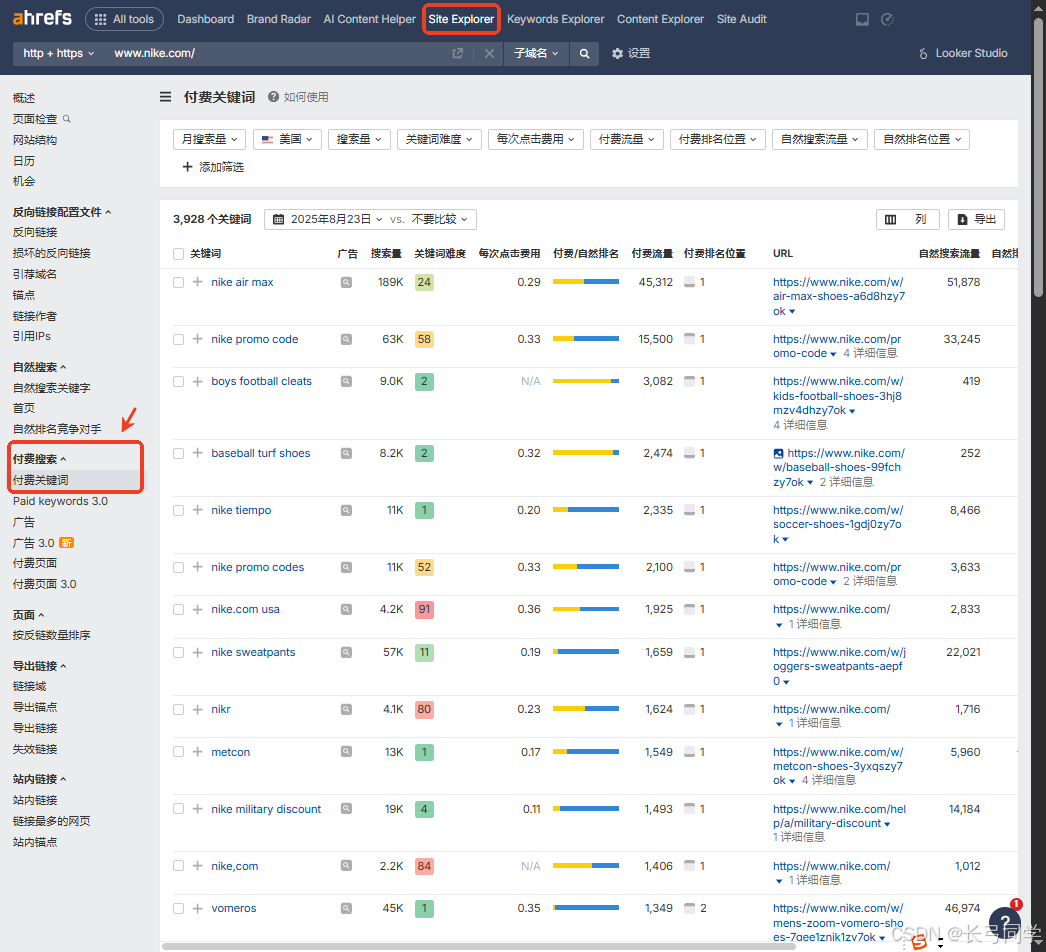This screenshot has height=952, width=1046.
Task: Open the help chat bubble icon
Action: pyautogui.click(x=1005, y=923)
